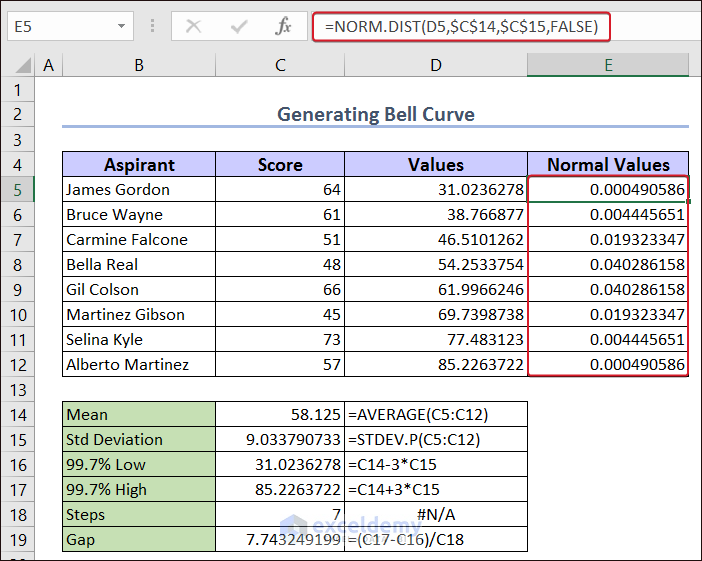The height and width of the screenshot is (561, 702).
Task: Click the Enter checkmark formula bar icon
Action: point(238,27)
